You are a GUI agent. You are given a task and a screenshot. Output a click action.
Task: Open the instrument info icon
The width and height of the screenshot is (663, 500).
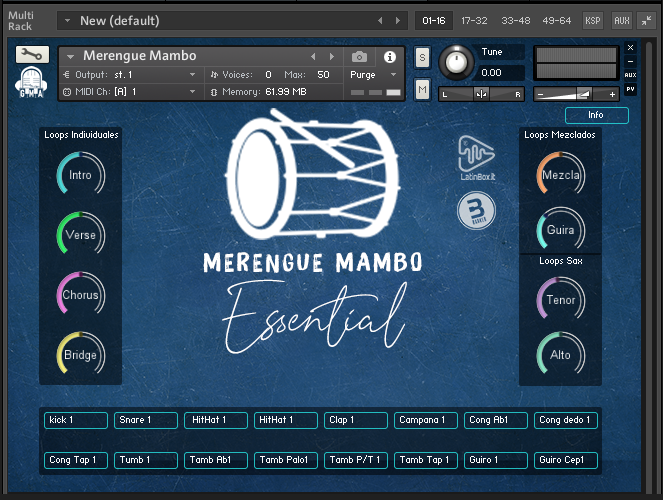point(389,57)
